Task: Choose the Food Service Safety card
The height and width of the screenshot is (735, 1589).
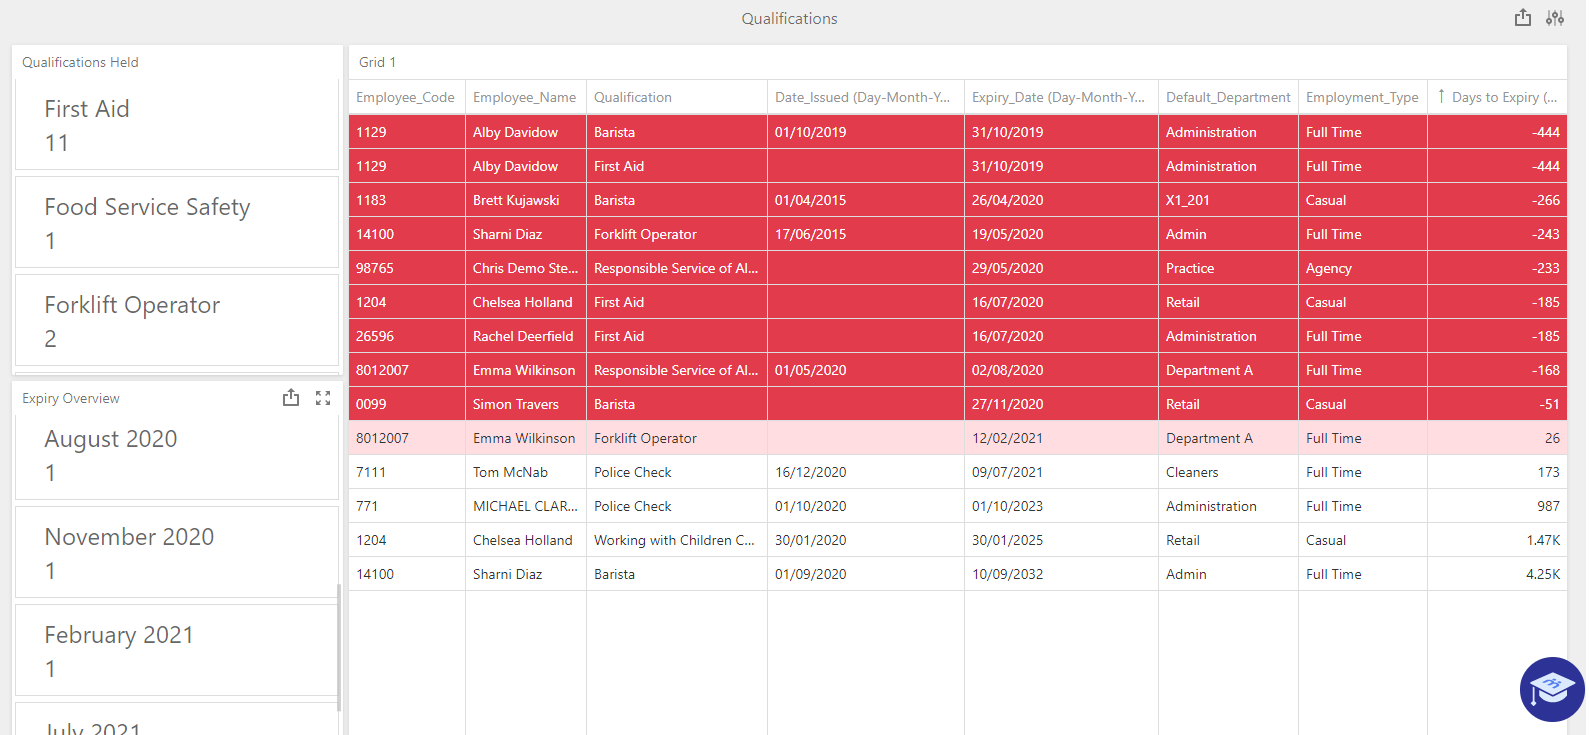Action: [177, 223]
